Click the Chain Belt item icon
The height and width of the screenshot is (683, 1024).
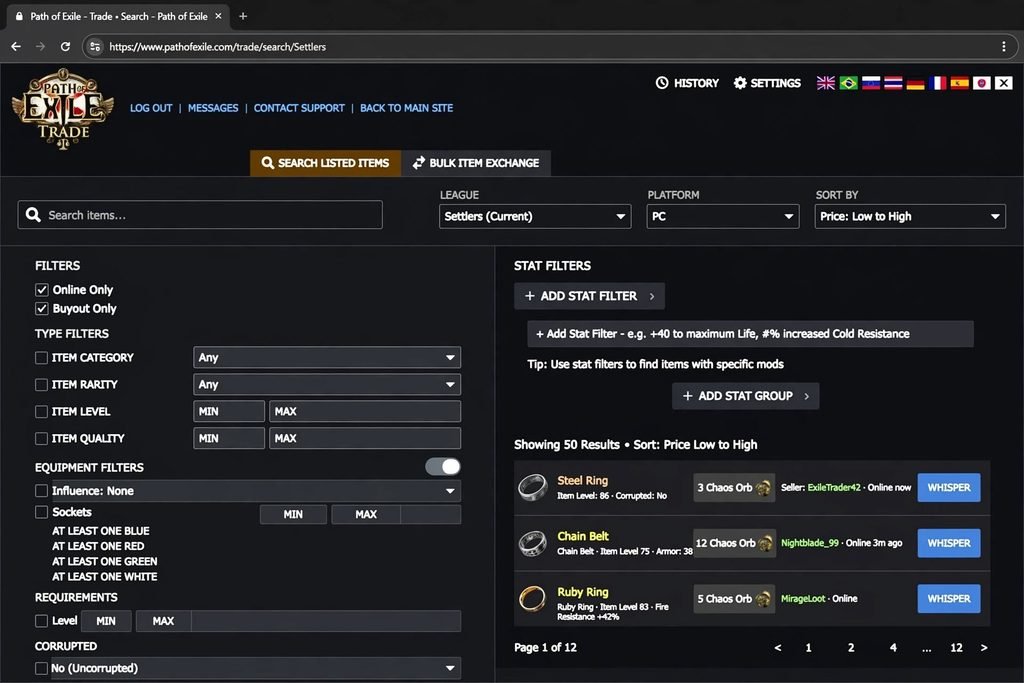tap(533, 543)
